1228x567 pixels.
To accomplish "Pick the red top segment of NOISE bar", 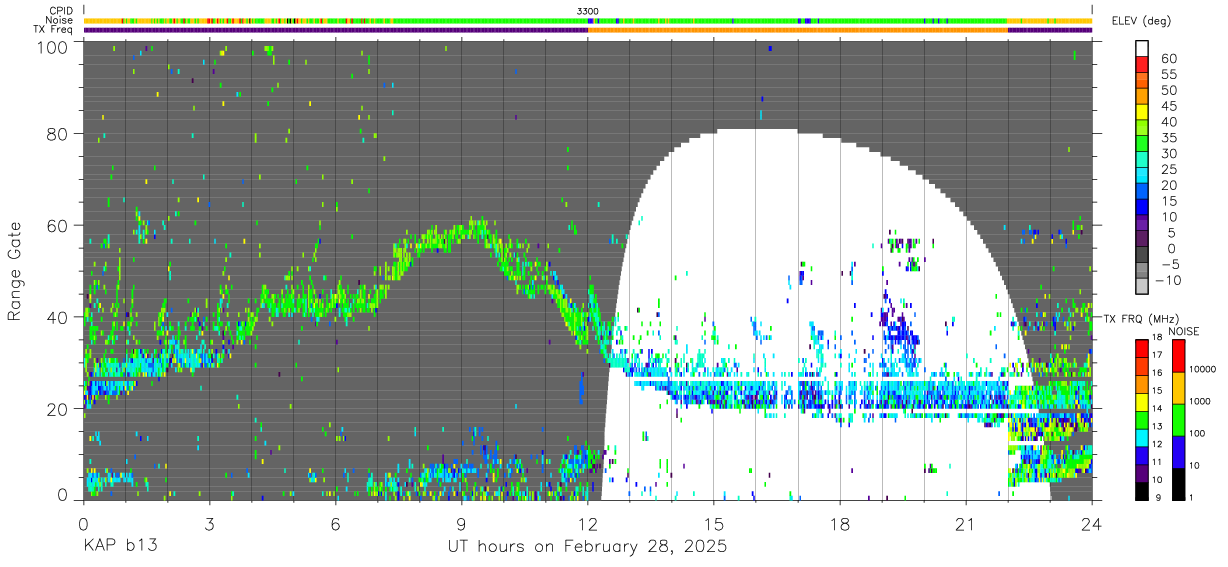I will tap(1179, 356).
